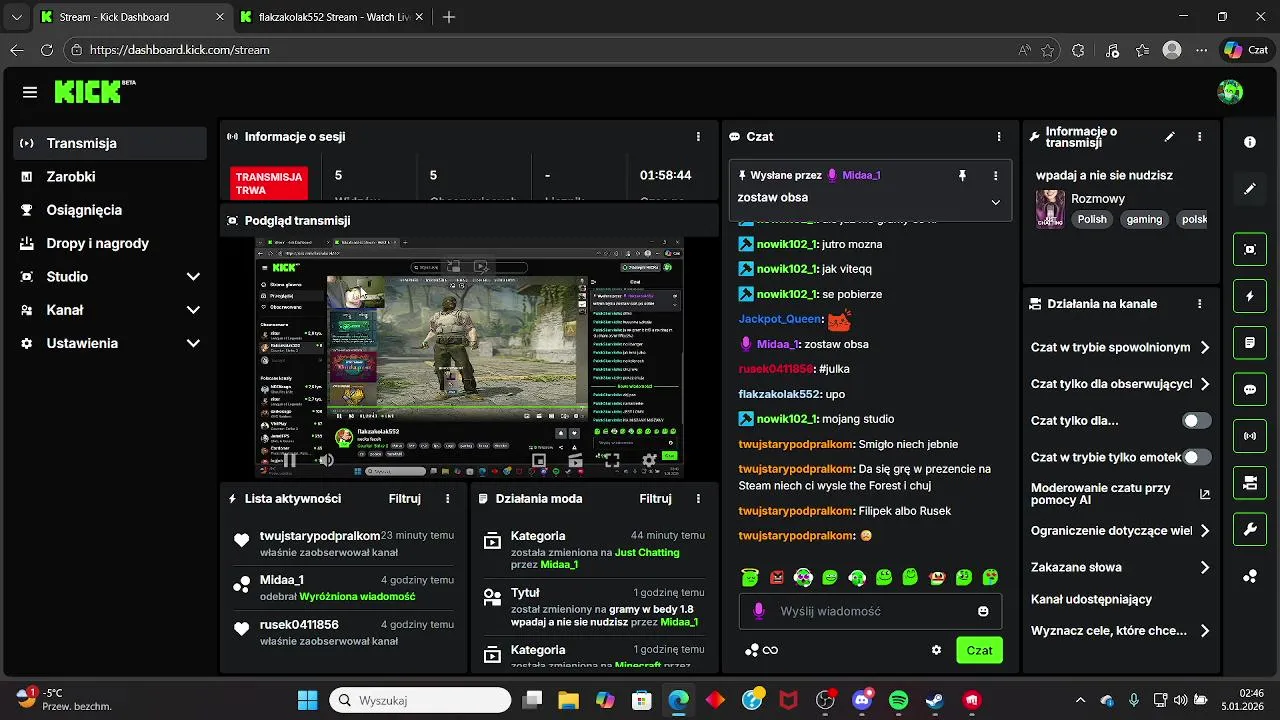Click the Polish tag chip
Viewport: 1280px width, 720px height.
click(x=1092, y=219)
